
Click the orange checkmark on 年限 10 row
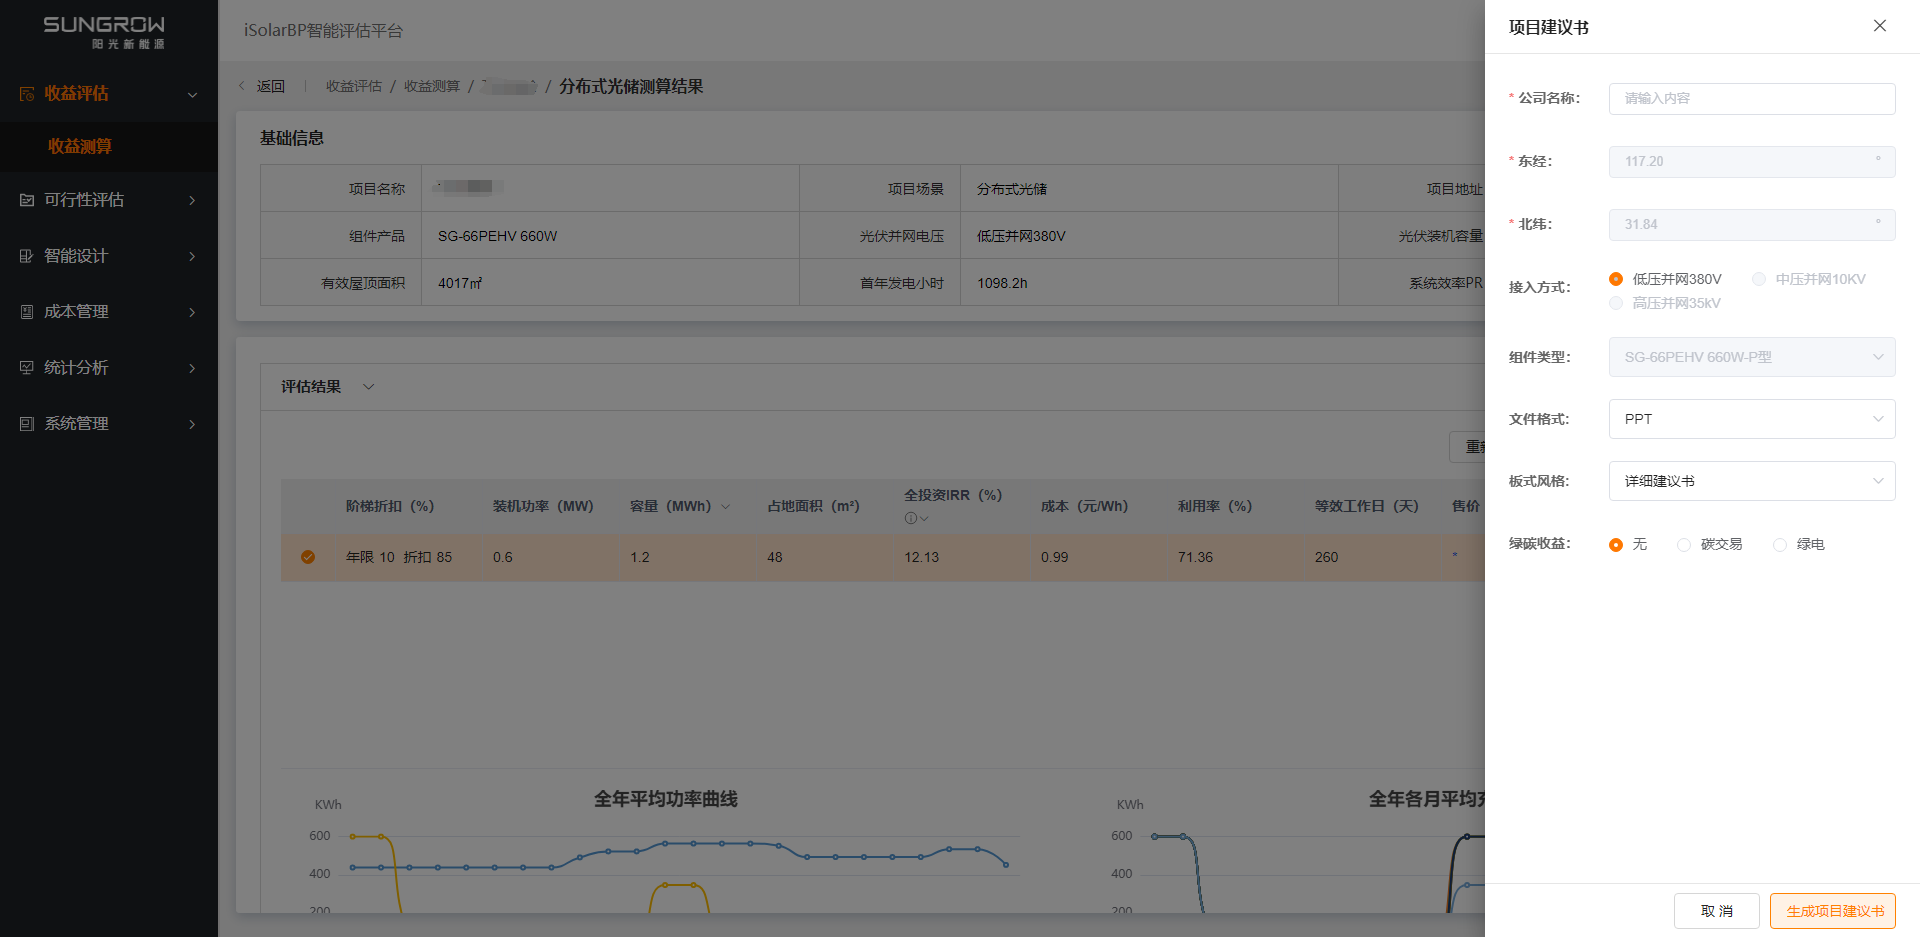(308, 557)
